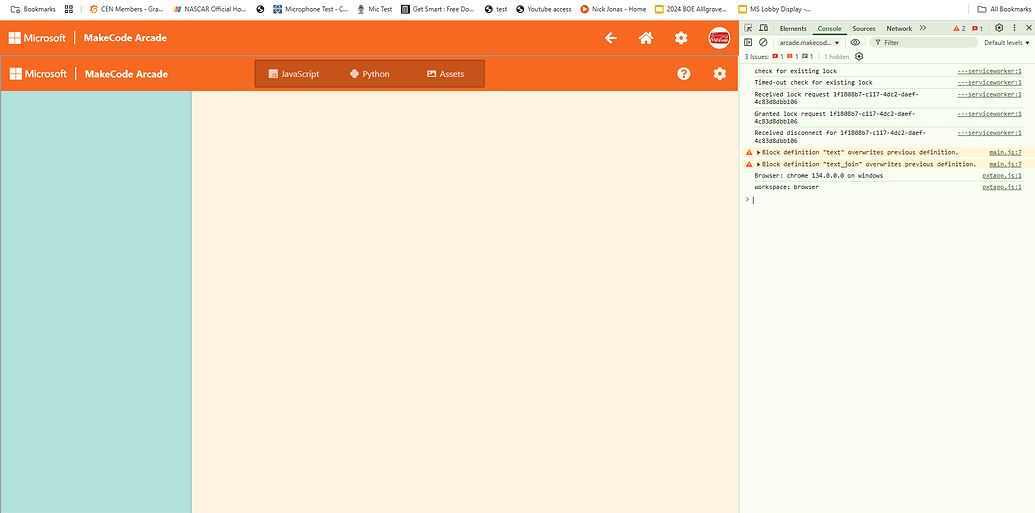Open the Youtube access bookmark
The width and height of the screenshot is (1035, 513).
point(543,9)
